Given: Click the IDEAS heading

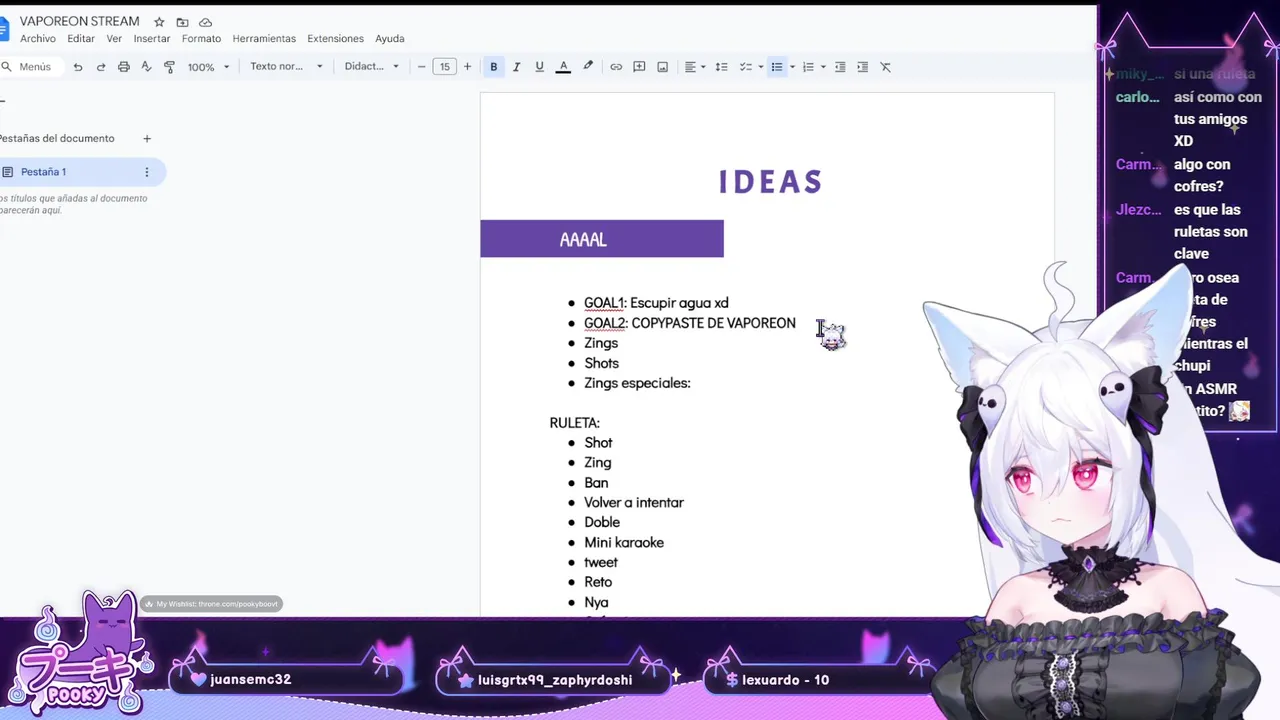Looking at the screenshot, I should pos(770,182).
